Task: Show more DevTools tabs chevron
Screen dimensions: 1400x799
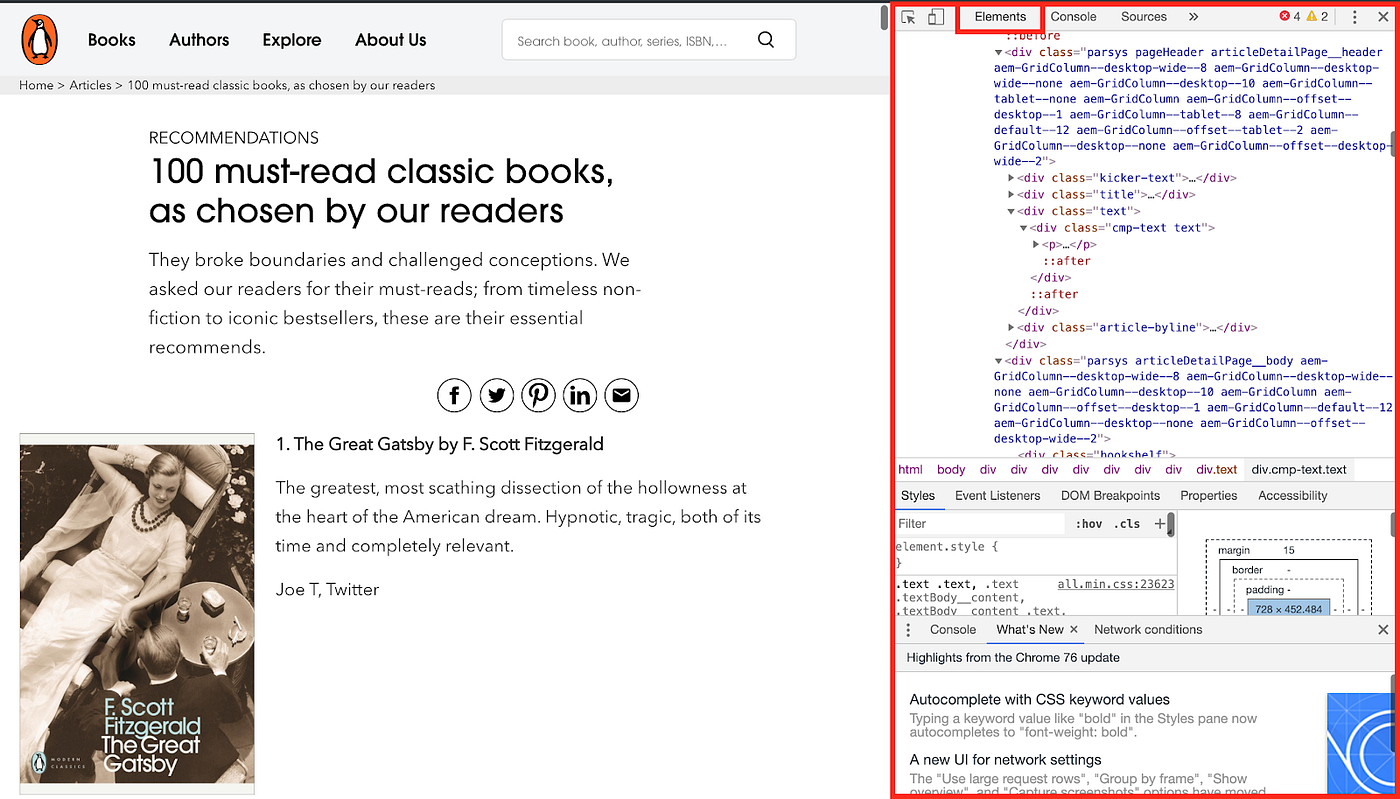Action: click(1193, 17)
